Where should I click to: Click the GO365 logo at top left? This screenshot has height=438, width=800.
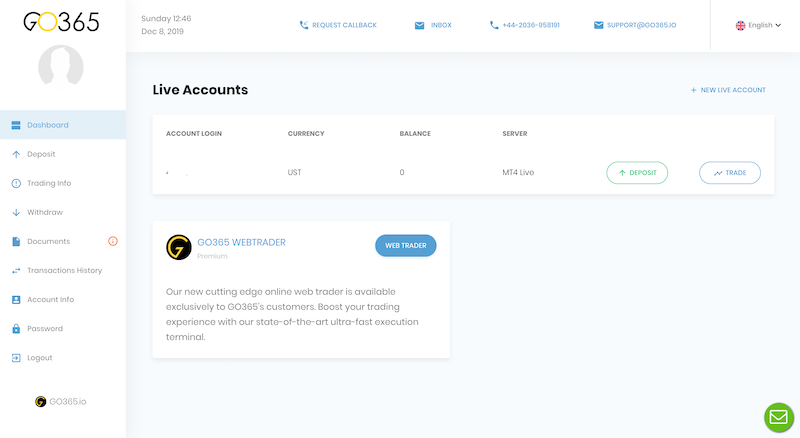(x=61, y=21)
